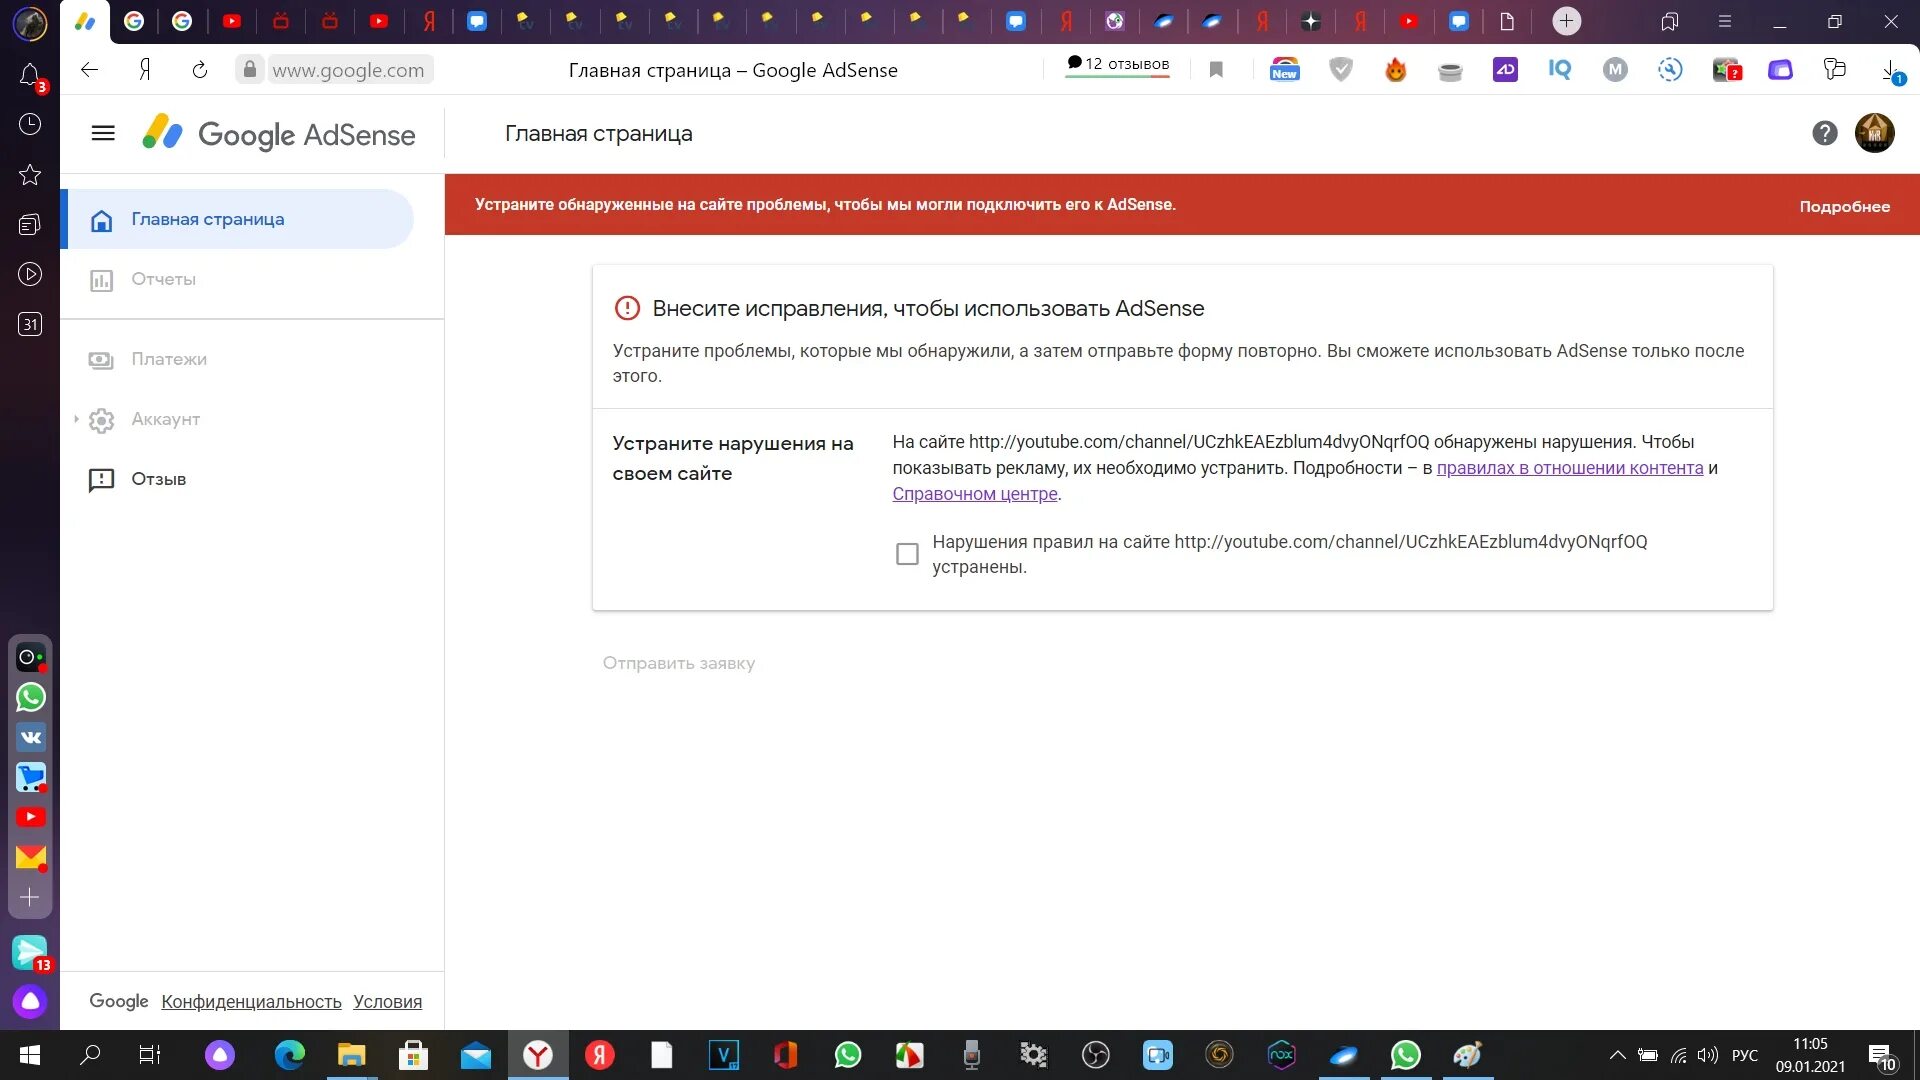Open history clock in side panel
1920x1080 pixels.
coord(30,124)
